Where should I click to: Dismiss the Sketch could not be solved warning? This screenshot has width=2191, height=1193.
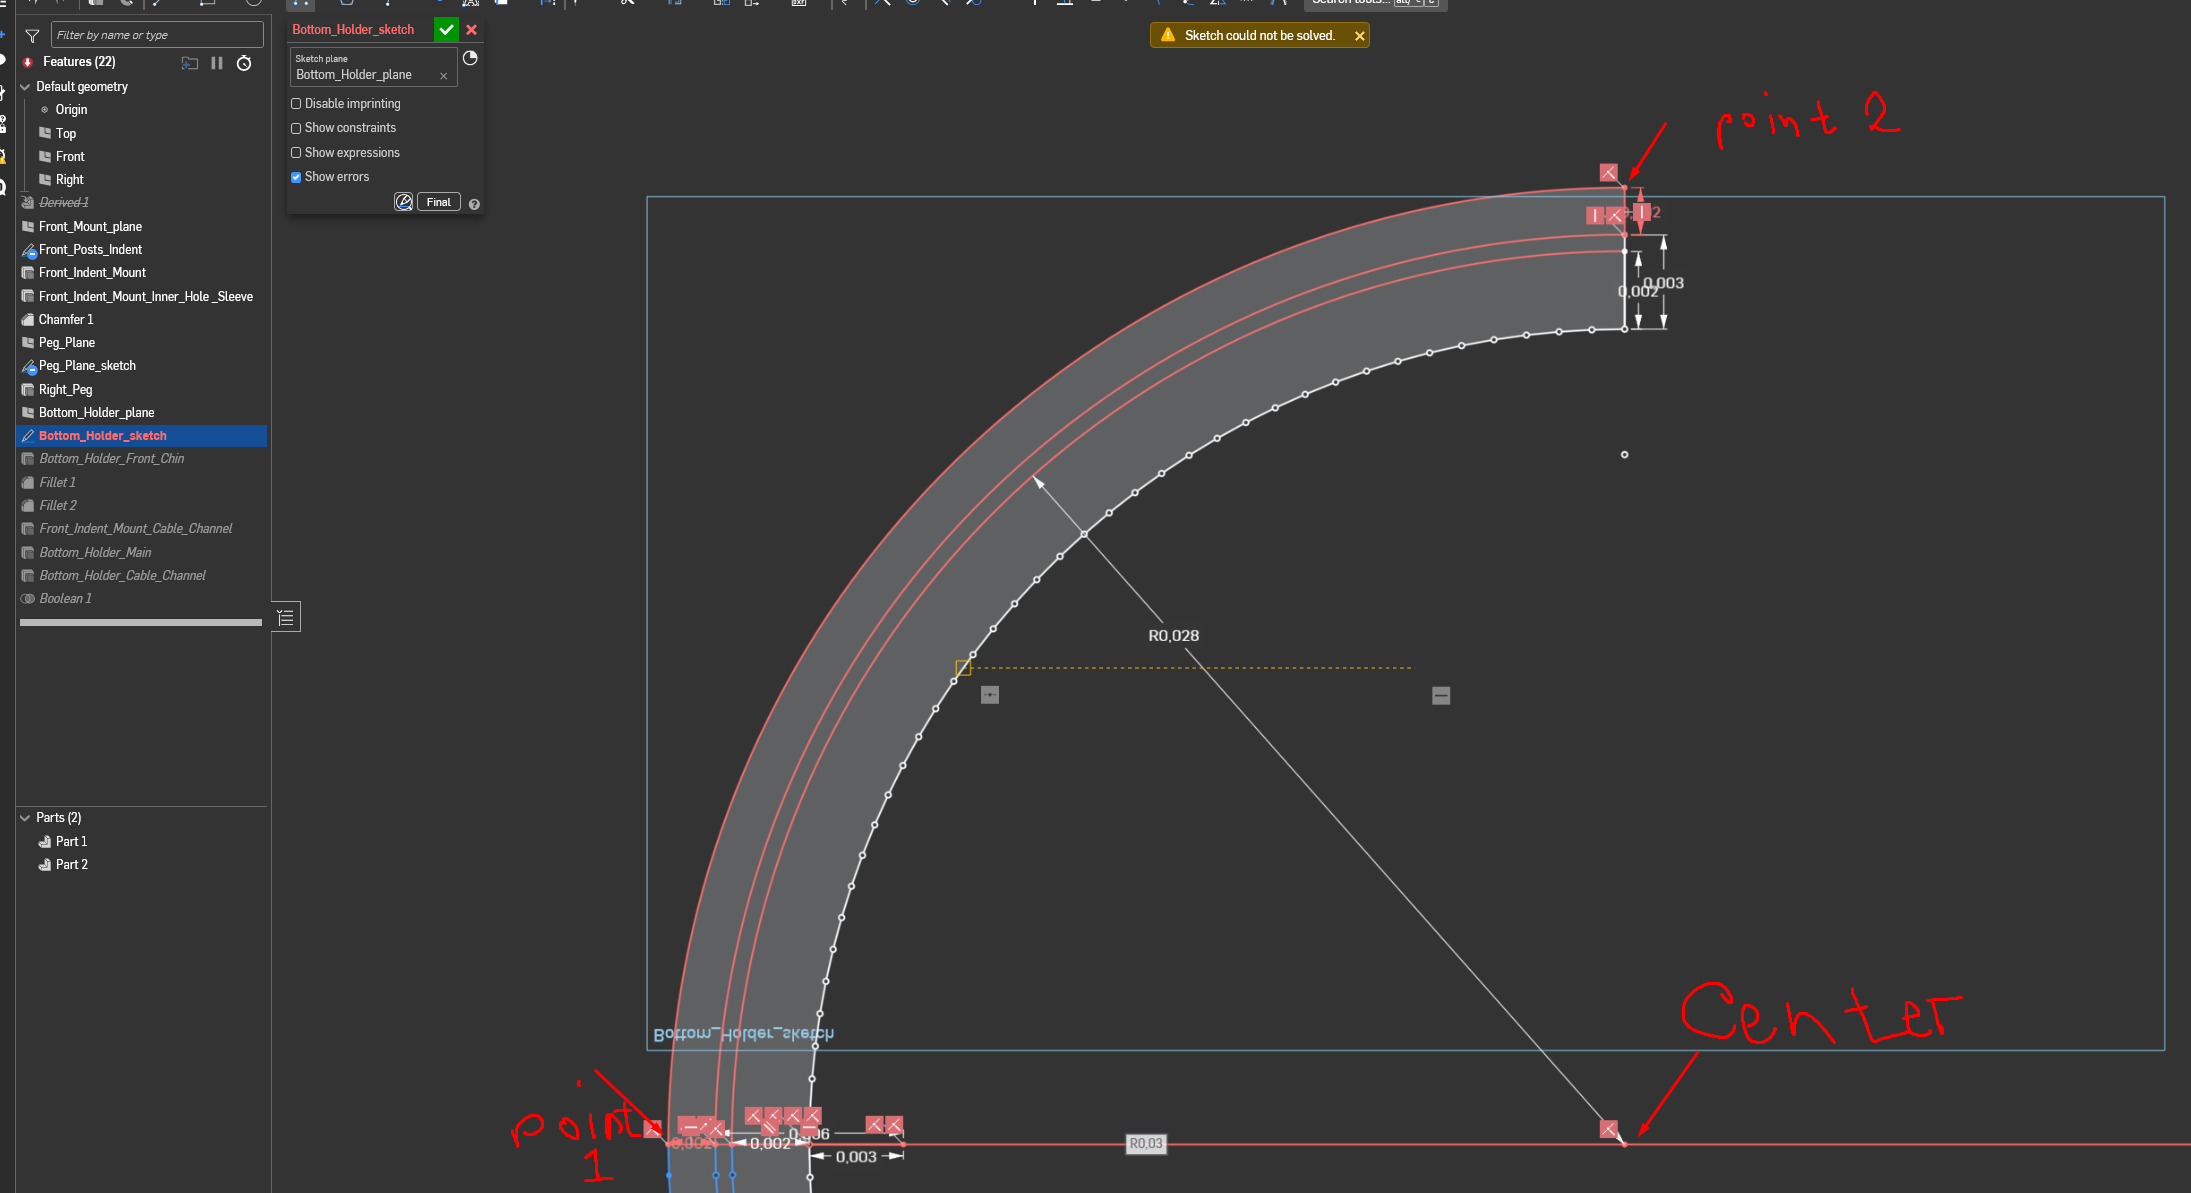click(1359, 36)
